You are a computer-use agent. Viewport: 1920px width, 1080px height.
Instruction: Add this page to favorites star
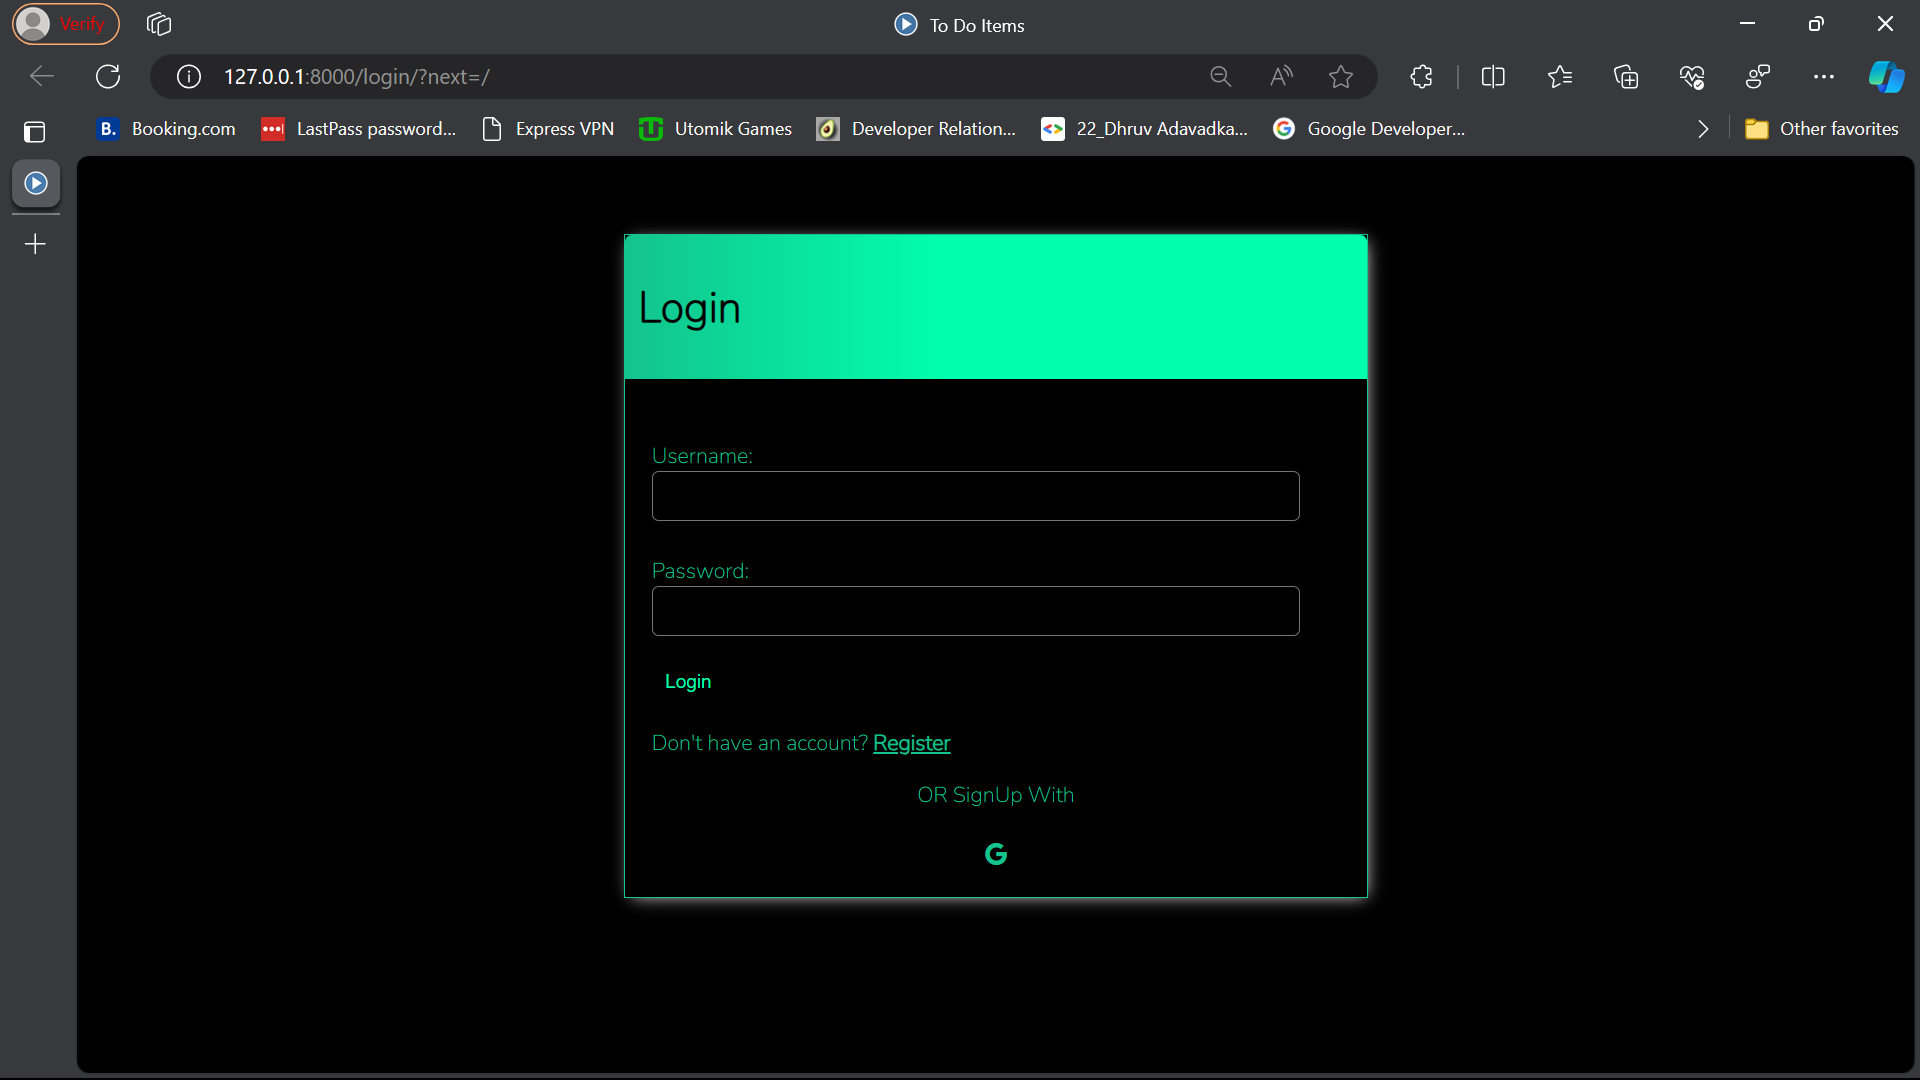(x=1341, y=77)
